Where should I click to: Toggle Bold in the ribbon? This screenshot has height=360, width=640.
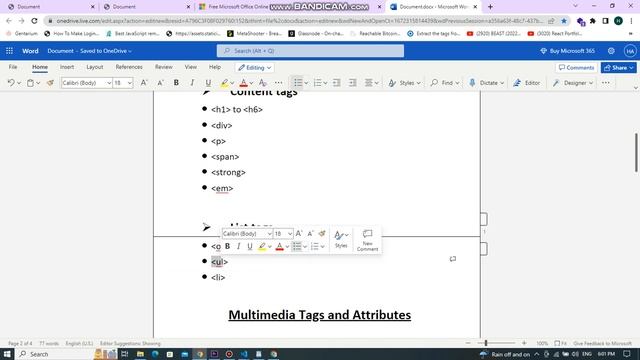[176, 83]
